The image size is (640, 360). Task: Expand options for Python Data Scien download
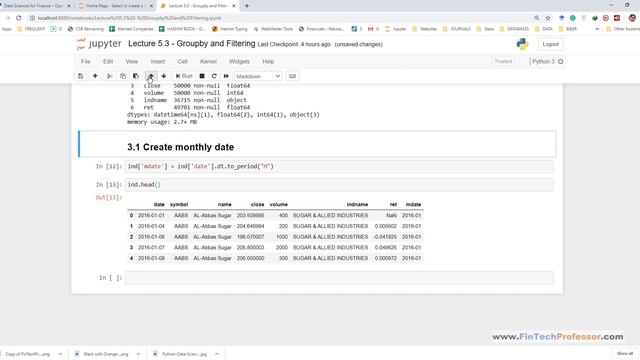coord(217,354)
